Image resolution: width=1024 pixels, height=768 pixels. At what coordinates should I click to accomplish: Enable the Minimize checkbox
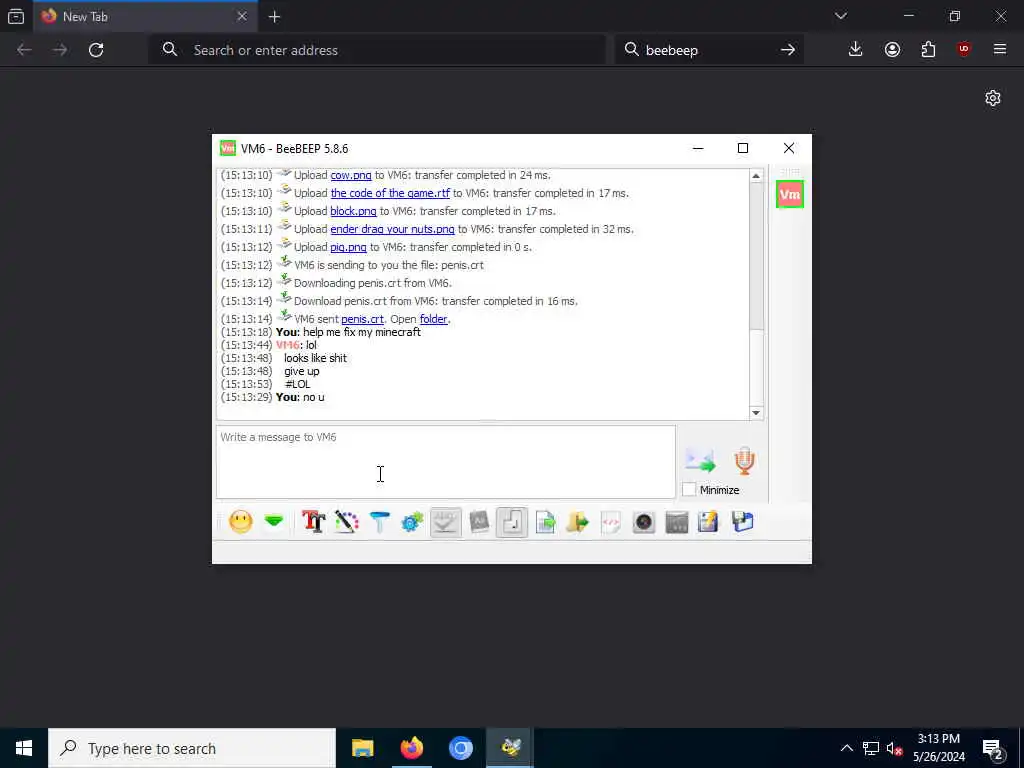coord(689,490)
